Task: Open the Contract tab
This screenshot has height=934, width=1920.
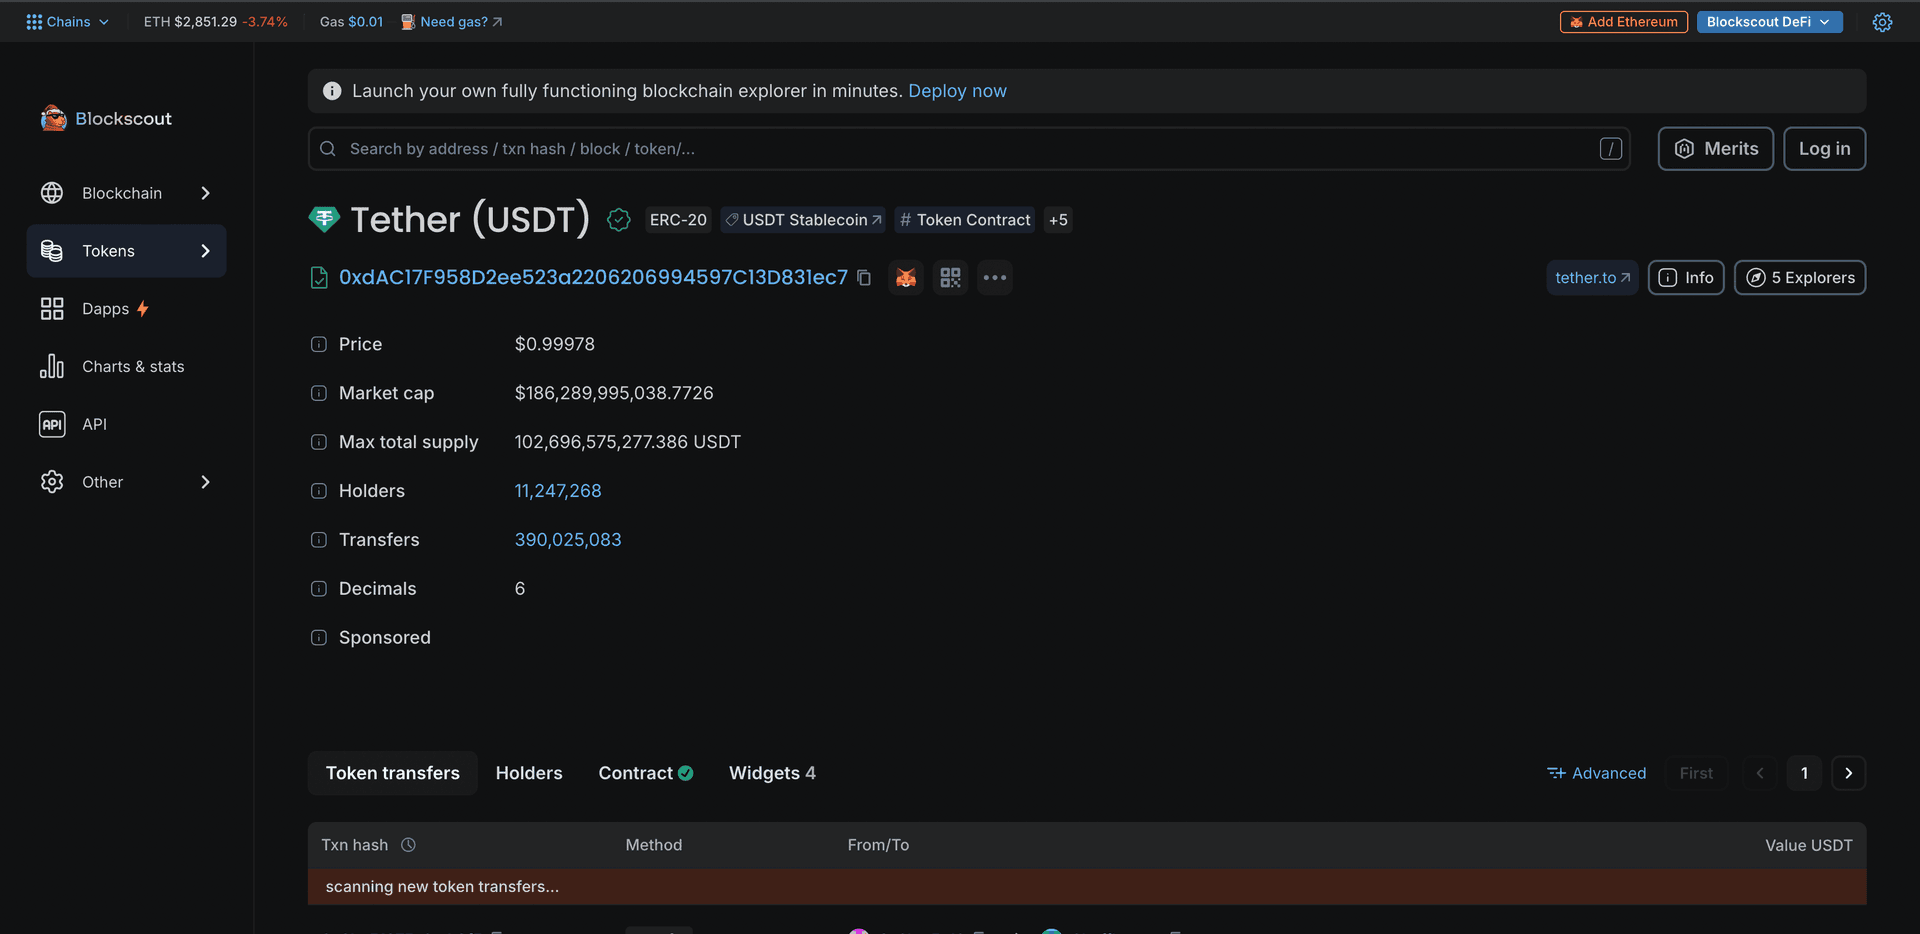Action: [645, 773]
